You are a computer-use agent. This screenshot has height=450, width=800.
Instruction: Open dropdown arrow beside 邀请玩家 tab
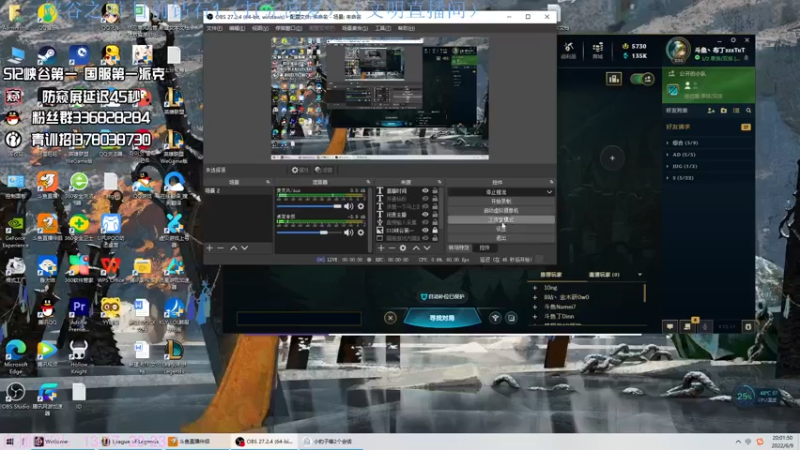pos(640,274)
